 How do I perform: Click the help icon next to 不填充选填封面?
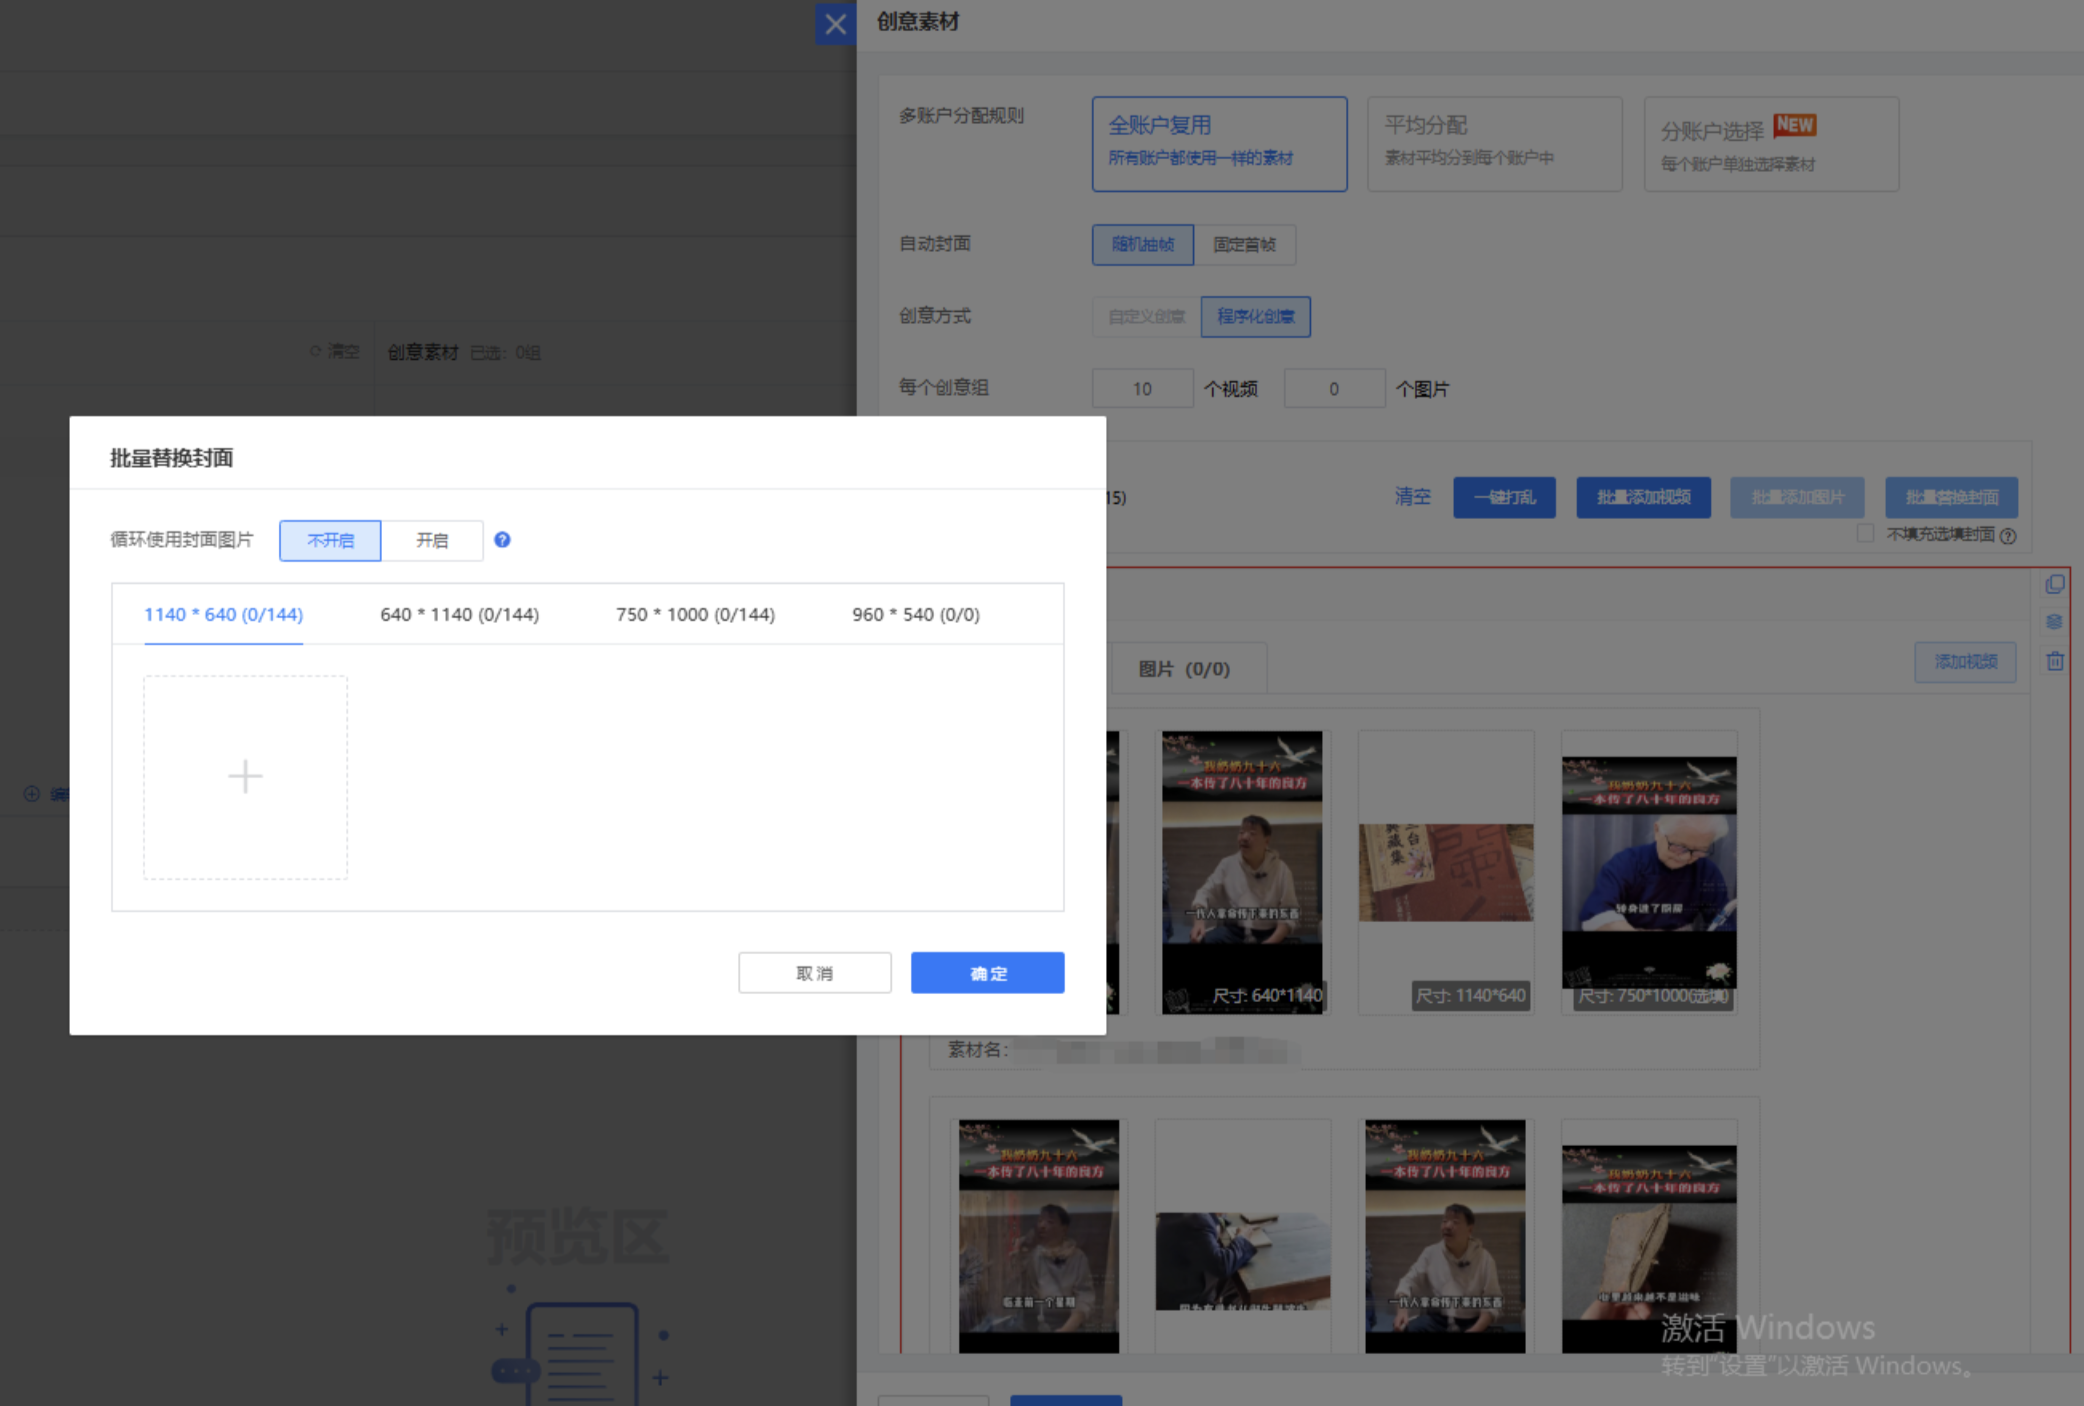tap(2007, 536)
